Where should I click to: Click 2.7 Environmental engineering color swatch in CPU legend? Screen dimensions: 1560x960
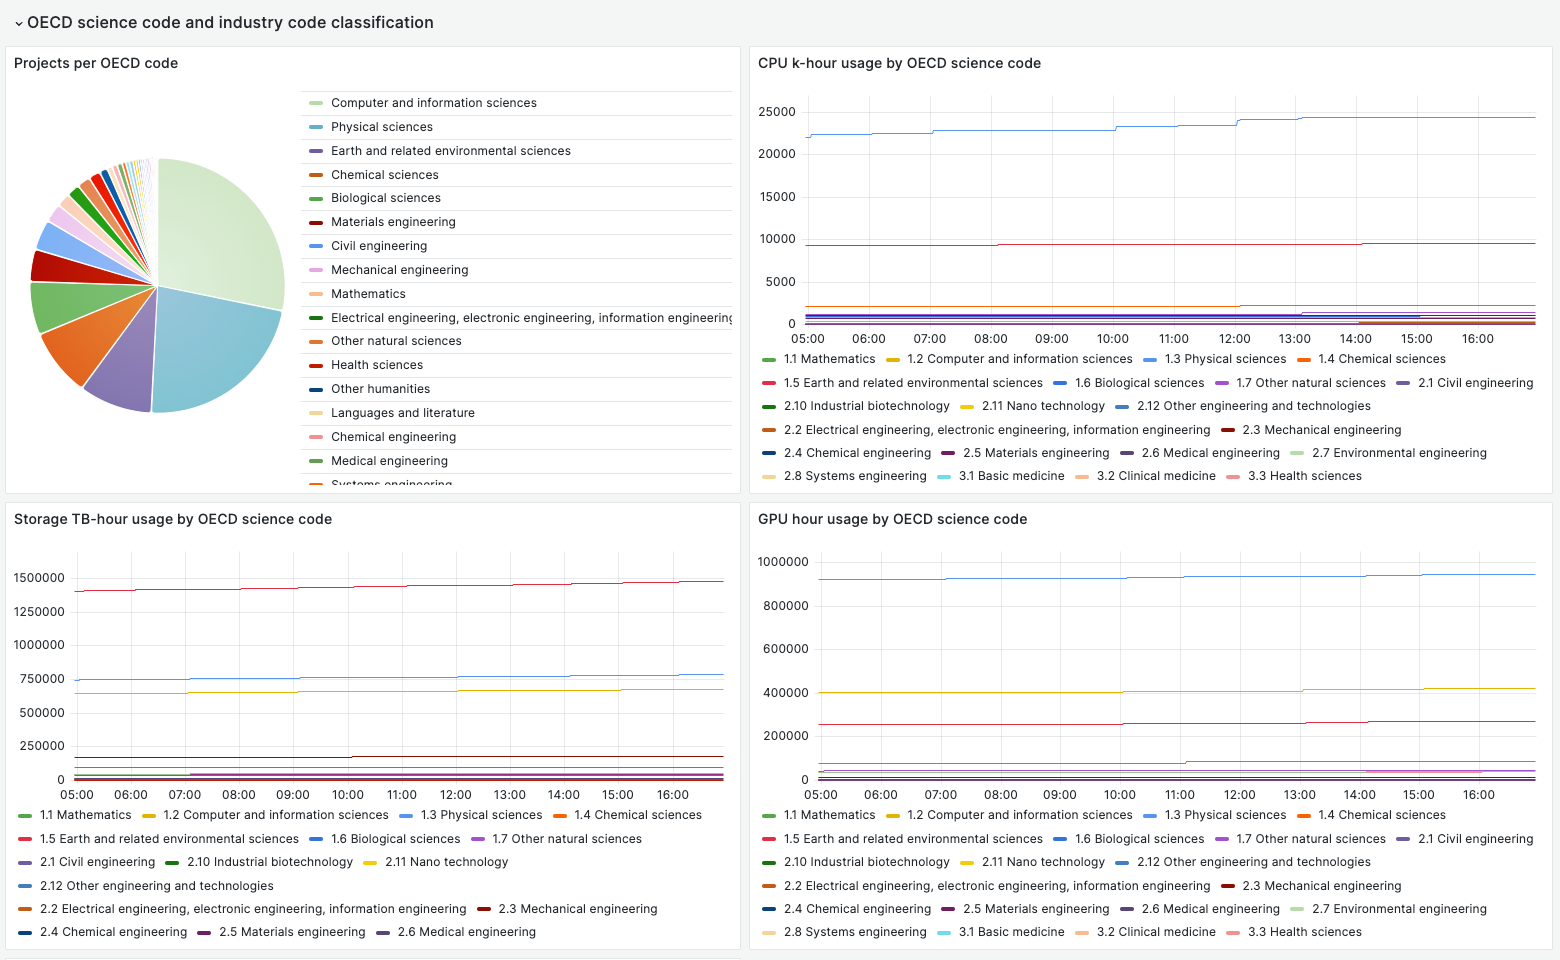[1297, 453]
